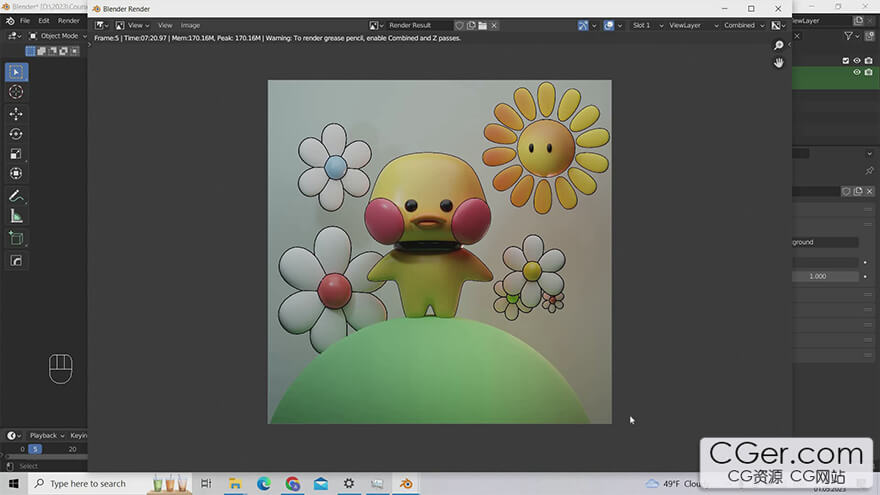Click the invert selection mode icon
880x495 pixels.
pyautogui.click(x=63, y=51)
